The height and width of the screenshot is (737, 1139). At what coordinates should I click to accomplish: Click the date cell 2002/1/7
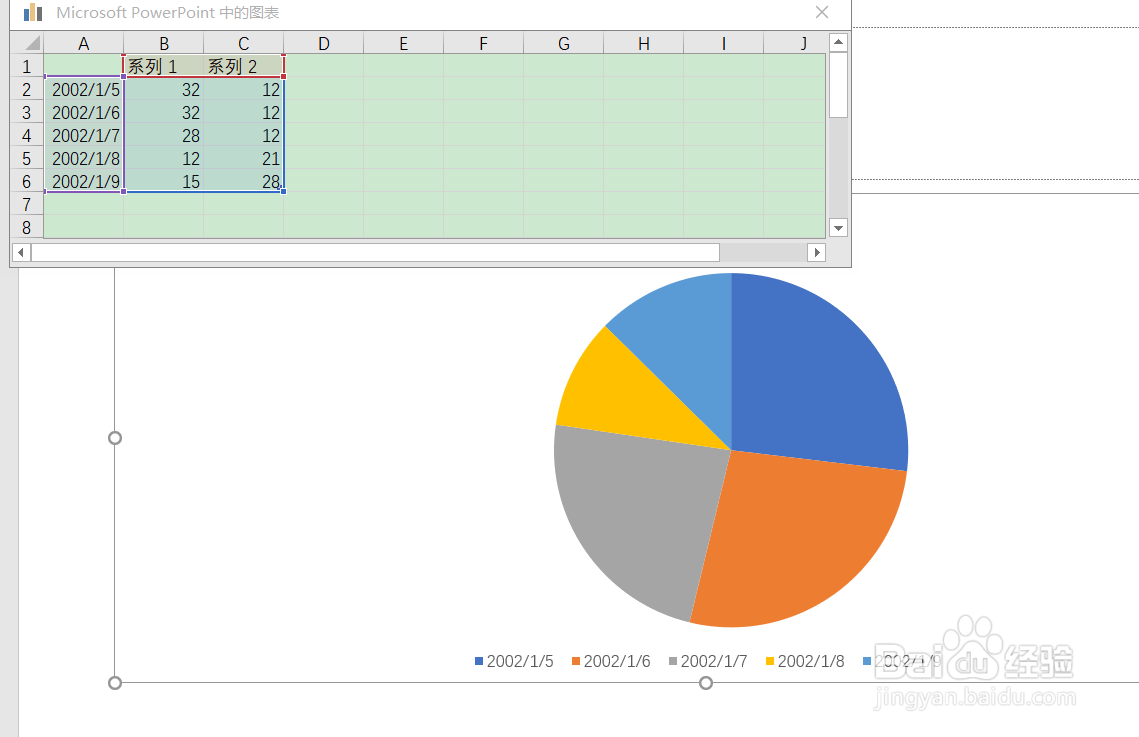point(84,135)
